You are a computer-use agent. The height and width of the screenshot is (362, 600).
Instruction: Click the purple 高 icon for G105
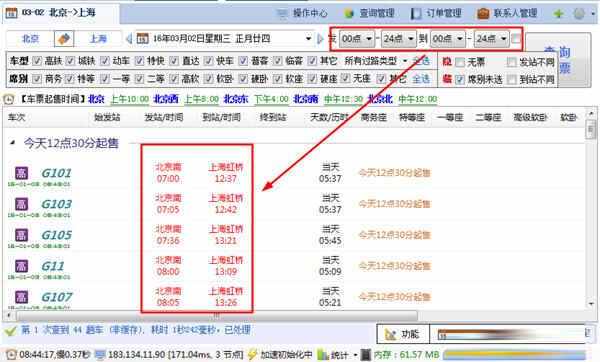(x=21, y=235)
